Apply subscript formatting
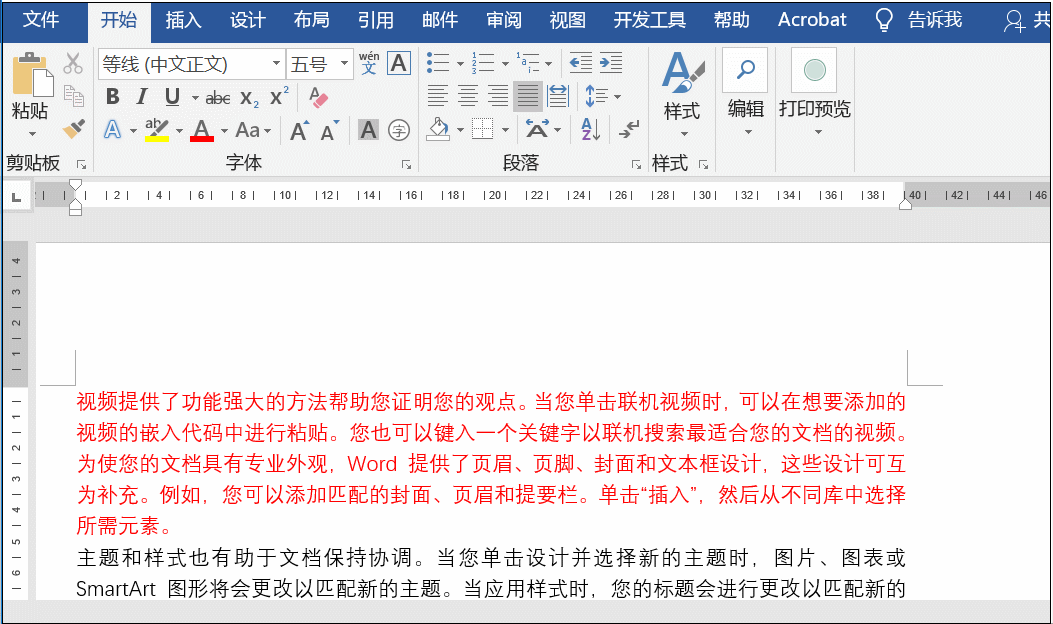Image resolution: width=1053 pixels, height=624 pixels. [x=249, y=98]
